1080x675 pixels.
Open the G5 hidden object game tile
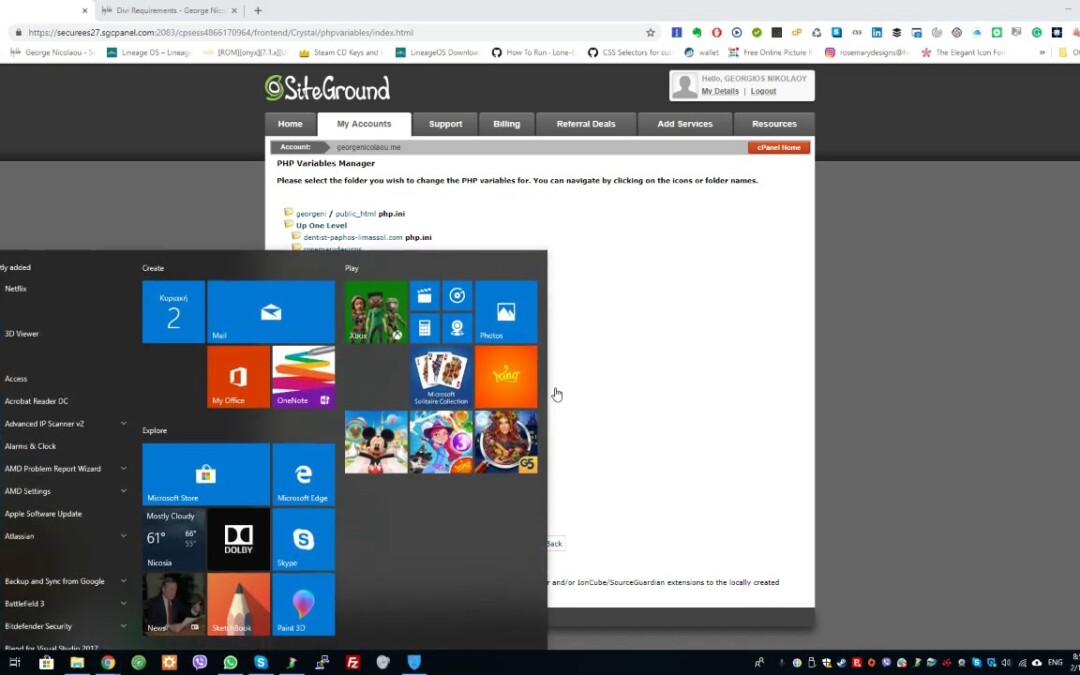click(x=506, y=442)
